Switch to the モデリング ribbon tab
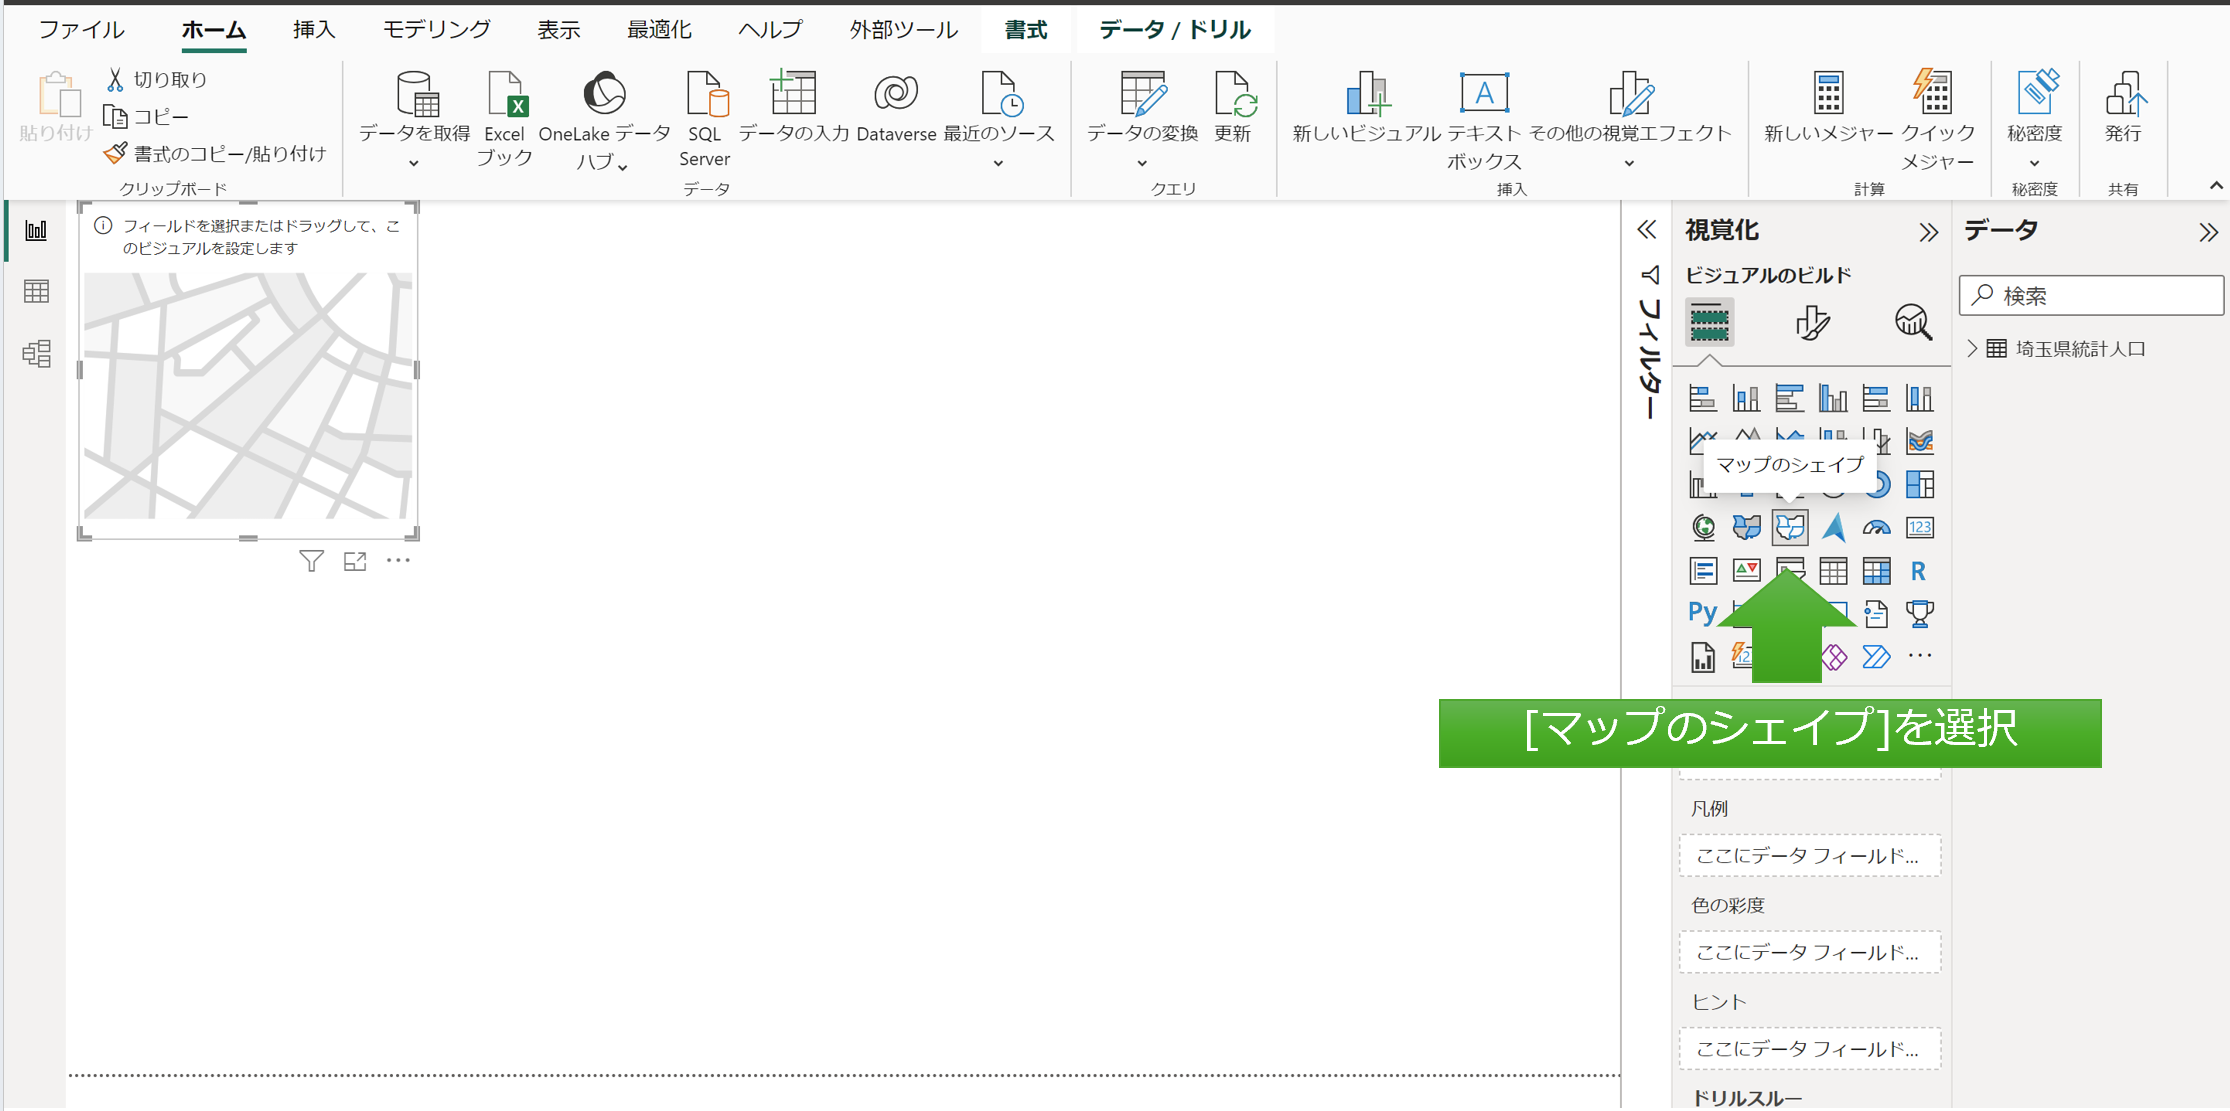The height and width of the screenshot is (1111, 2230). pyautogui.click(x=436, y=30)
